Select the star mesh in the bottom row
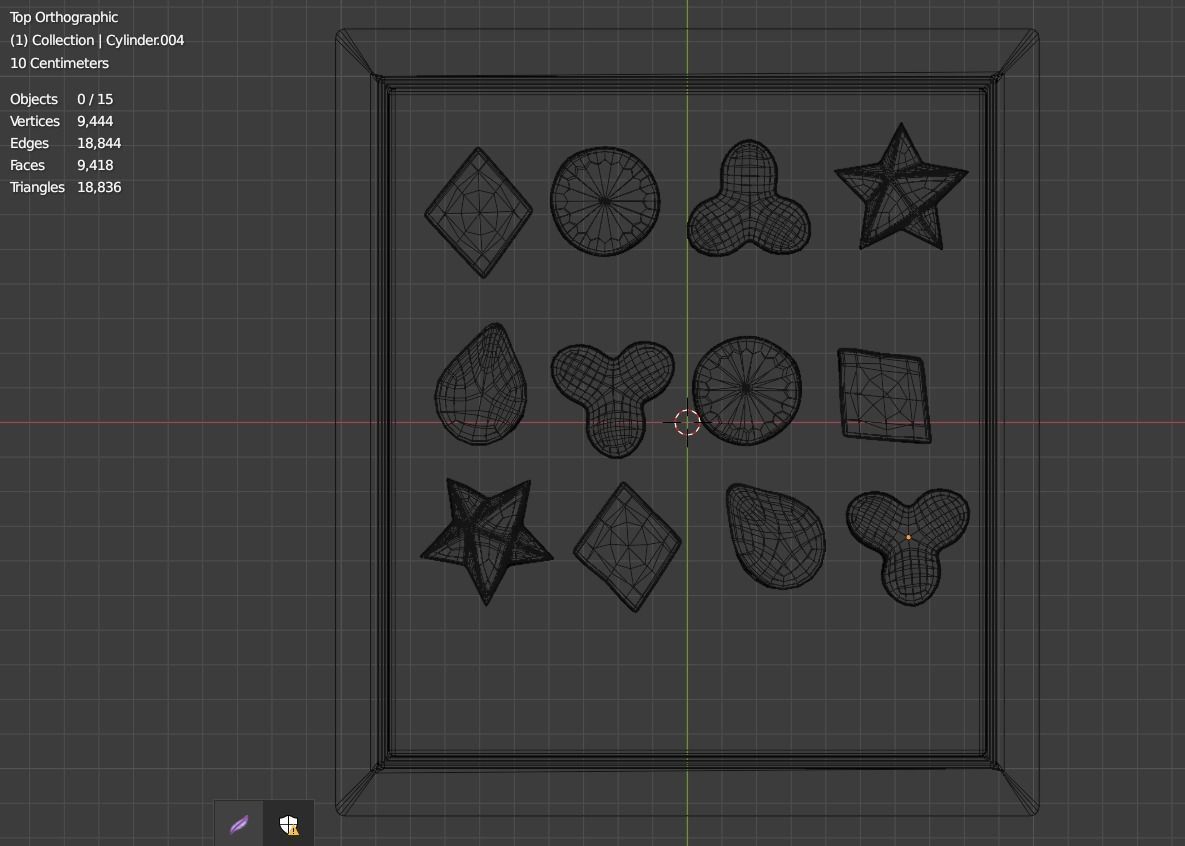 487,541
